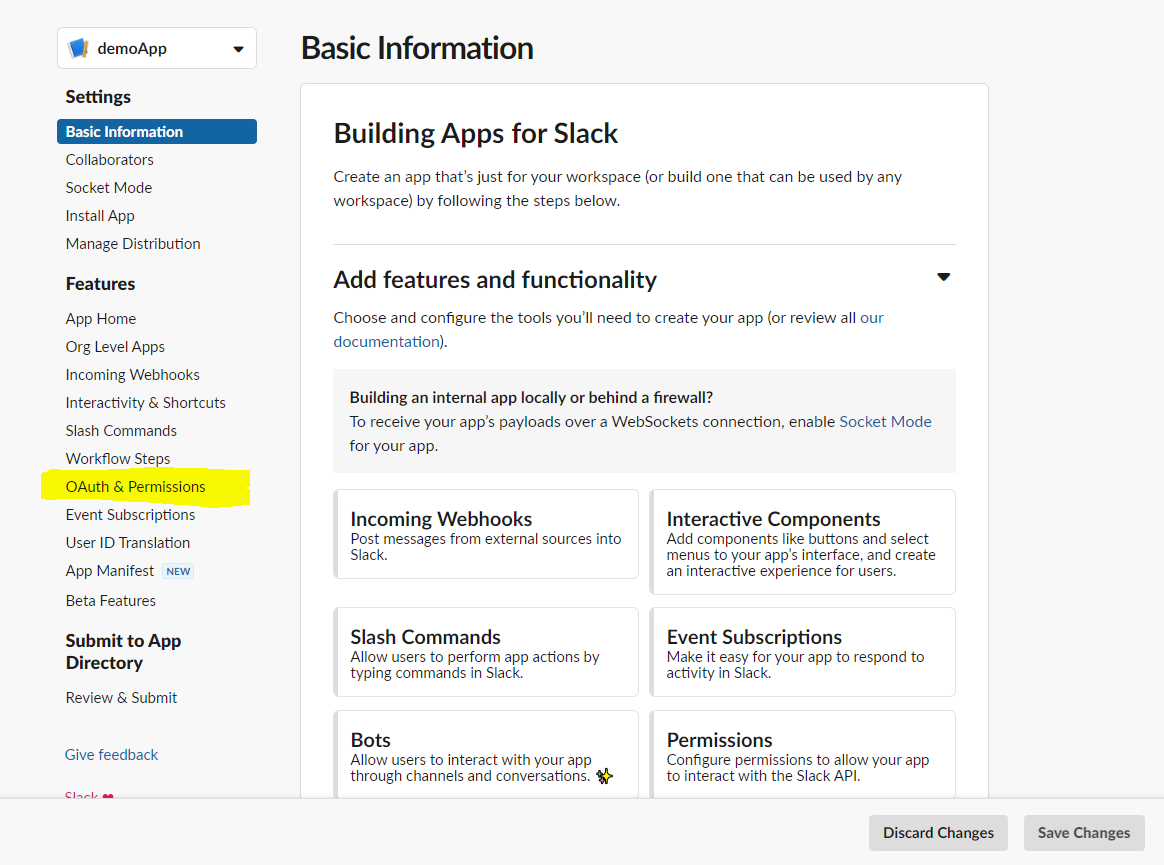This screenshot has width=1164, height=865.
Task: Open the Event Subscriptions feature card
Action: (802, 652)
